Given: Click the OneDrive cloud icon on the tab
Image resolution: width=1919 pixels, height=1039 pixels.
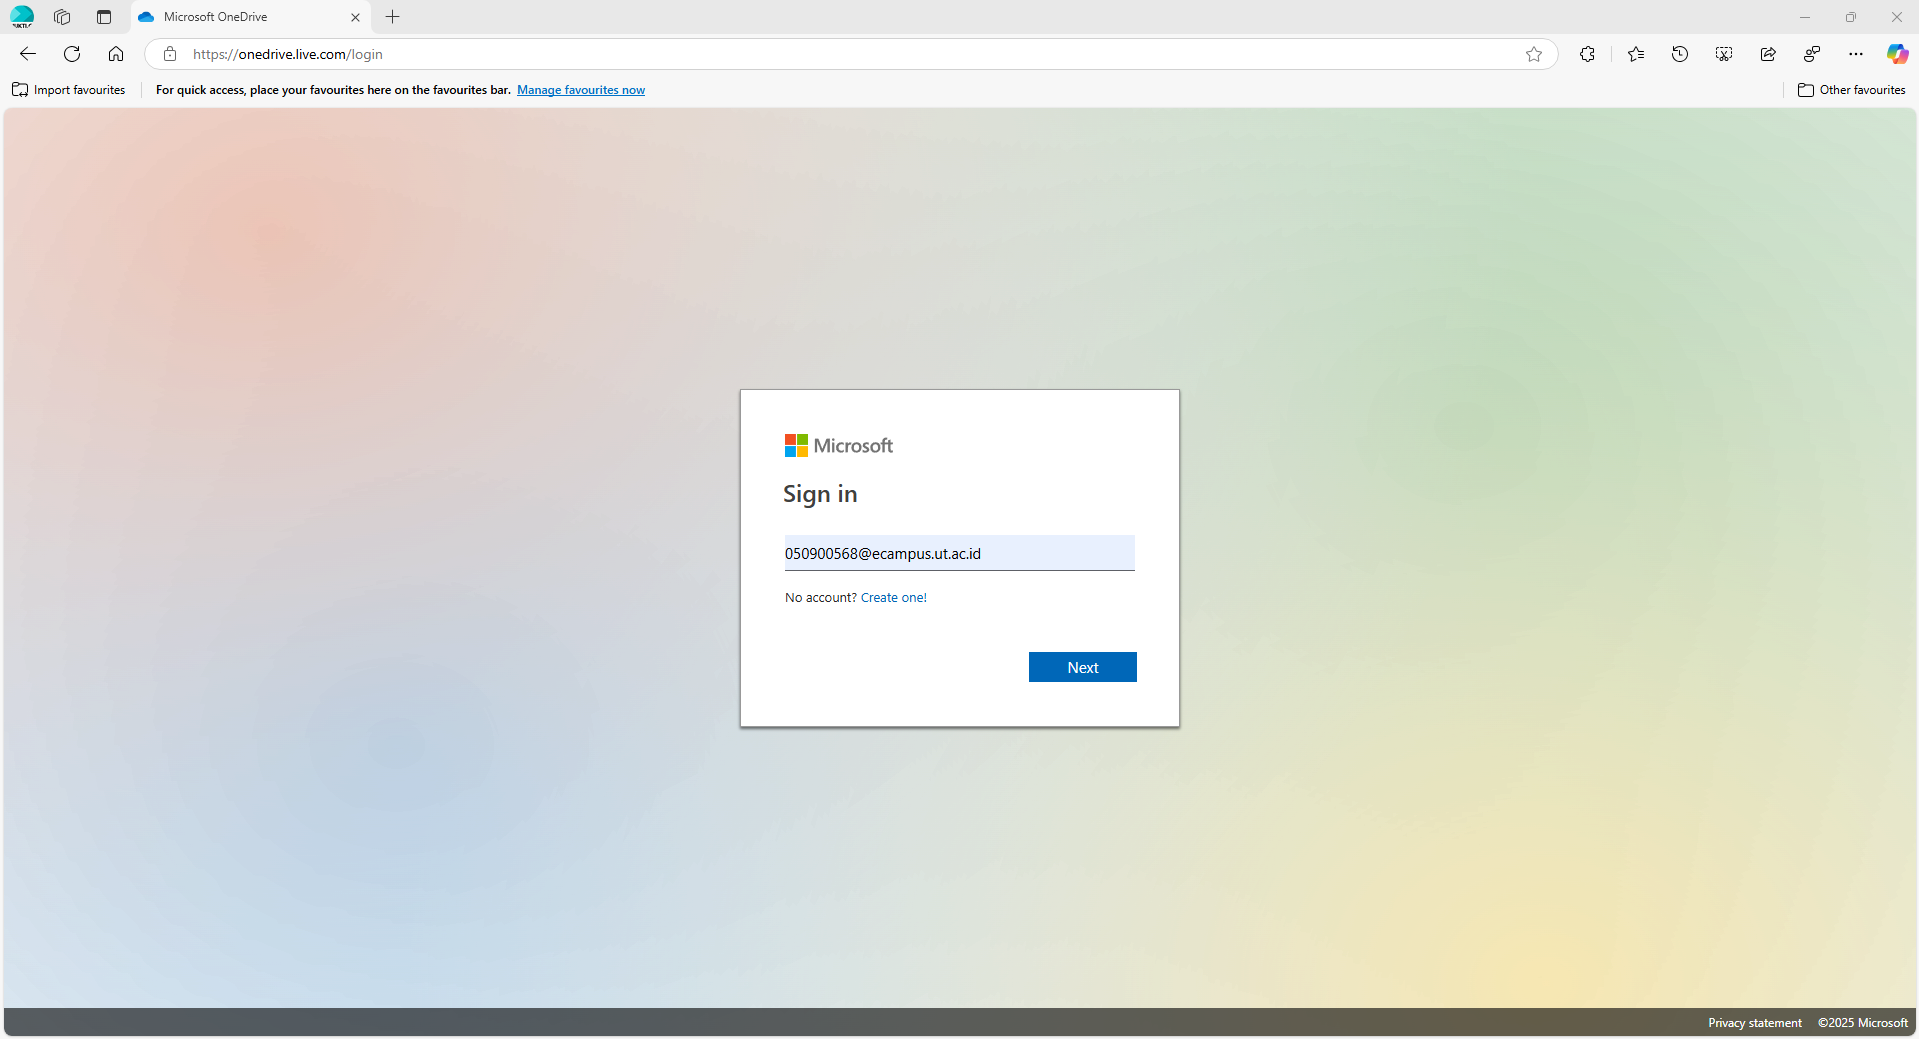Looking at the screenshot, I should tap(146, 17).
